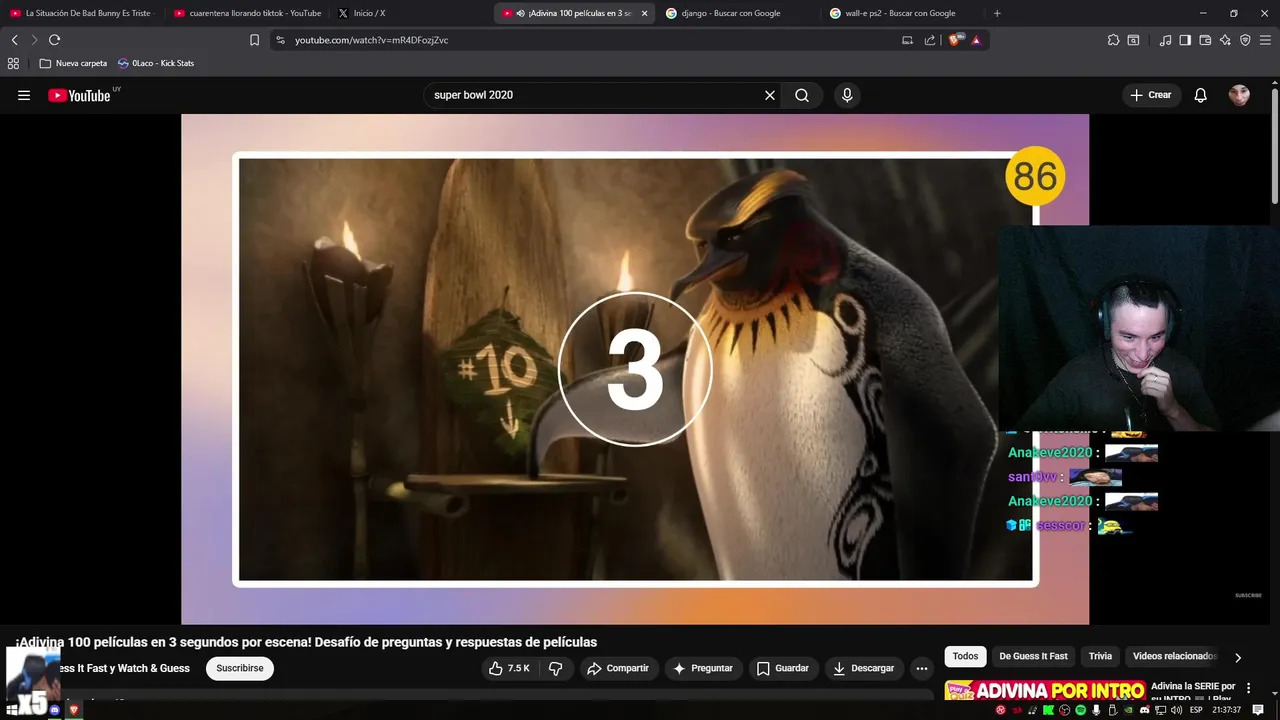The width and height of the screenshot is (1280, 720).
Task: Open the 'Adivina por Intro' video thumbnail
Action: [1045, 690]
